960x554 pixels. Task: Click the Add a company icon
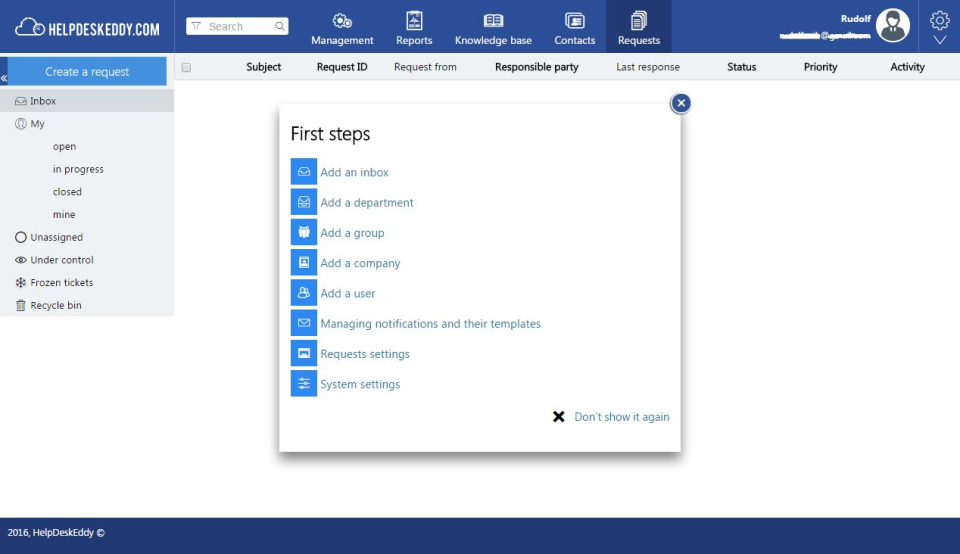(303, 263)
